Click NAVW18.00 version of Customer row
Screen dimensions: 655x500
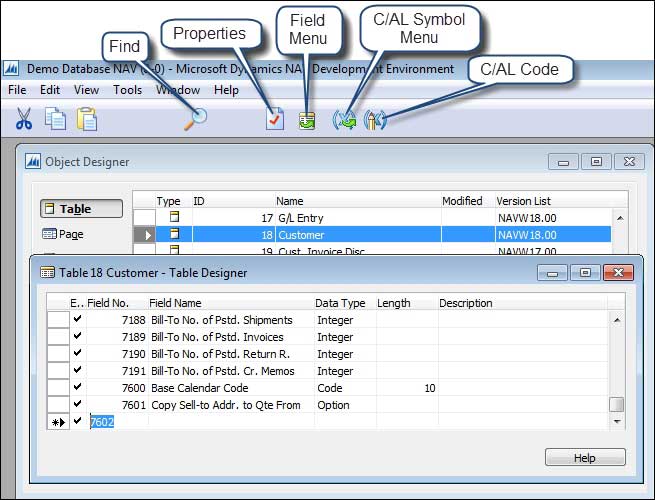tap(527, 235)
